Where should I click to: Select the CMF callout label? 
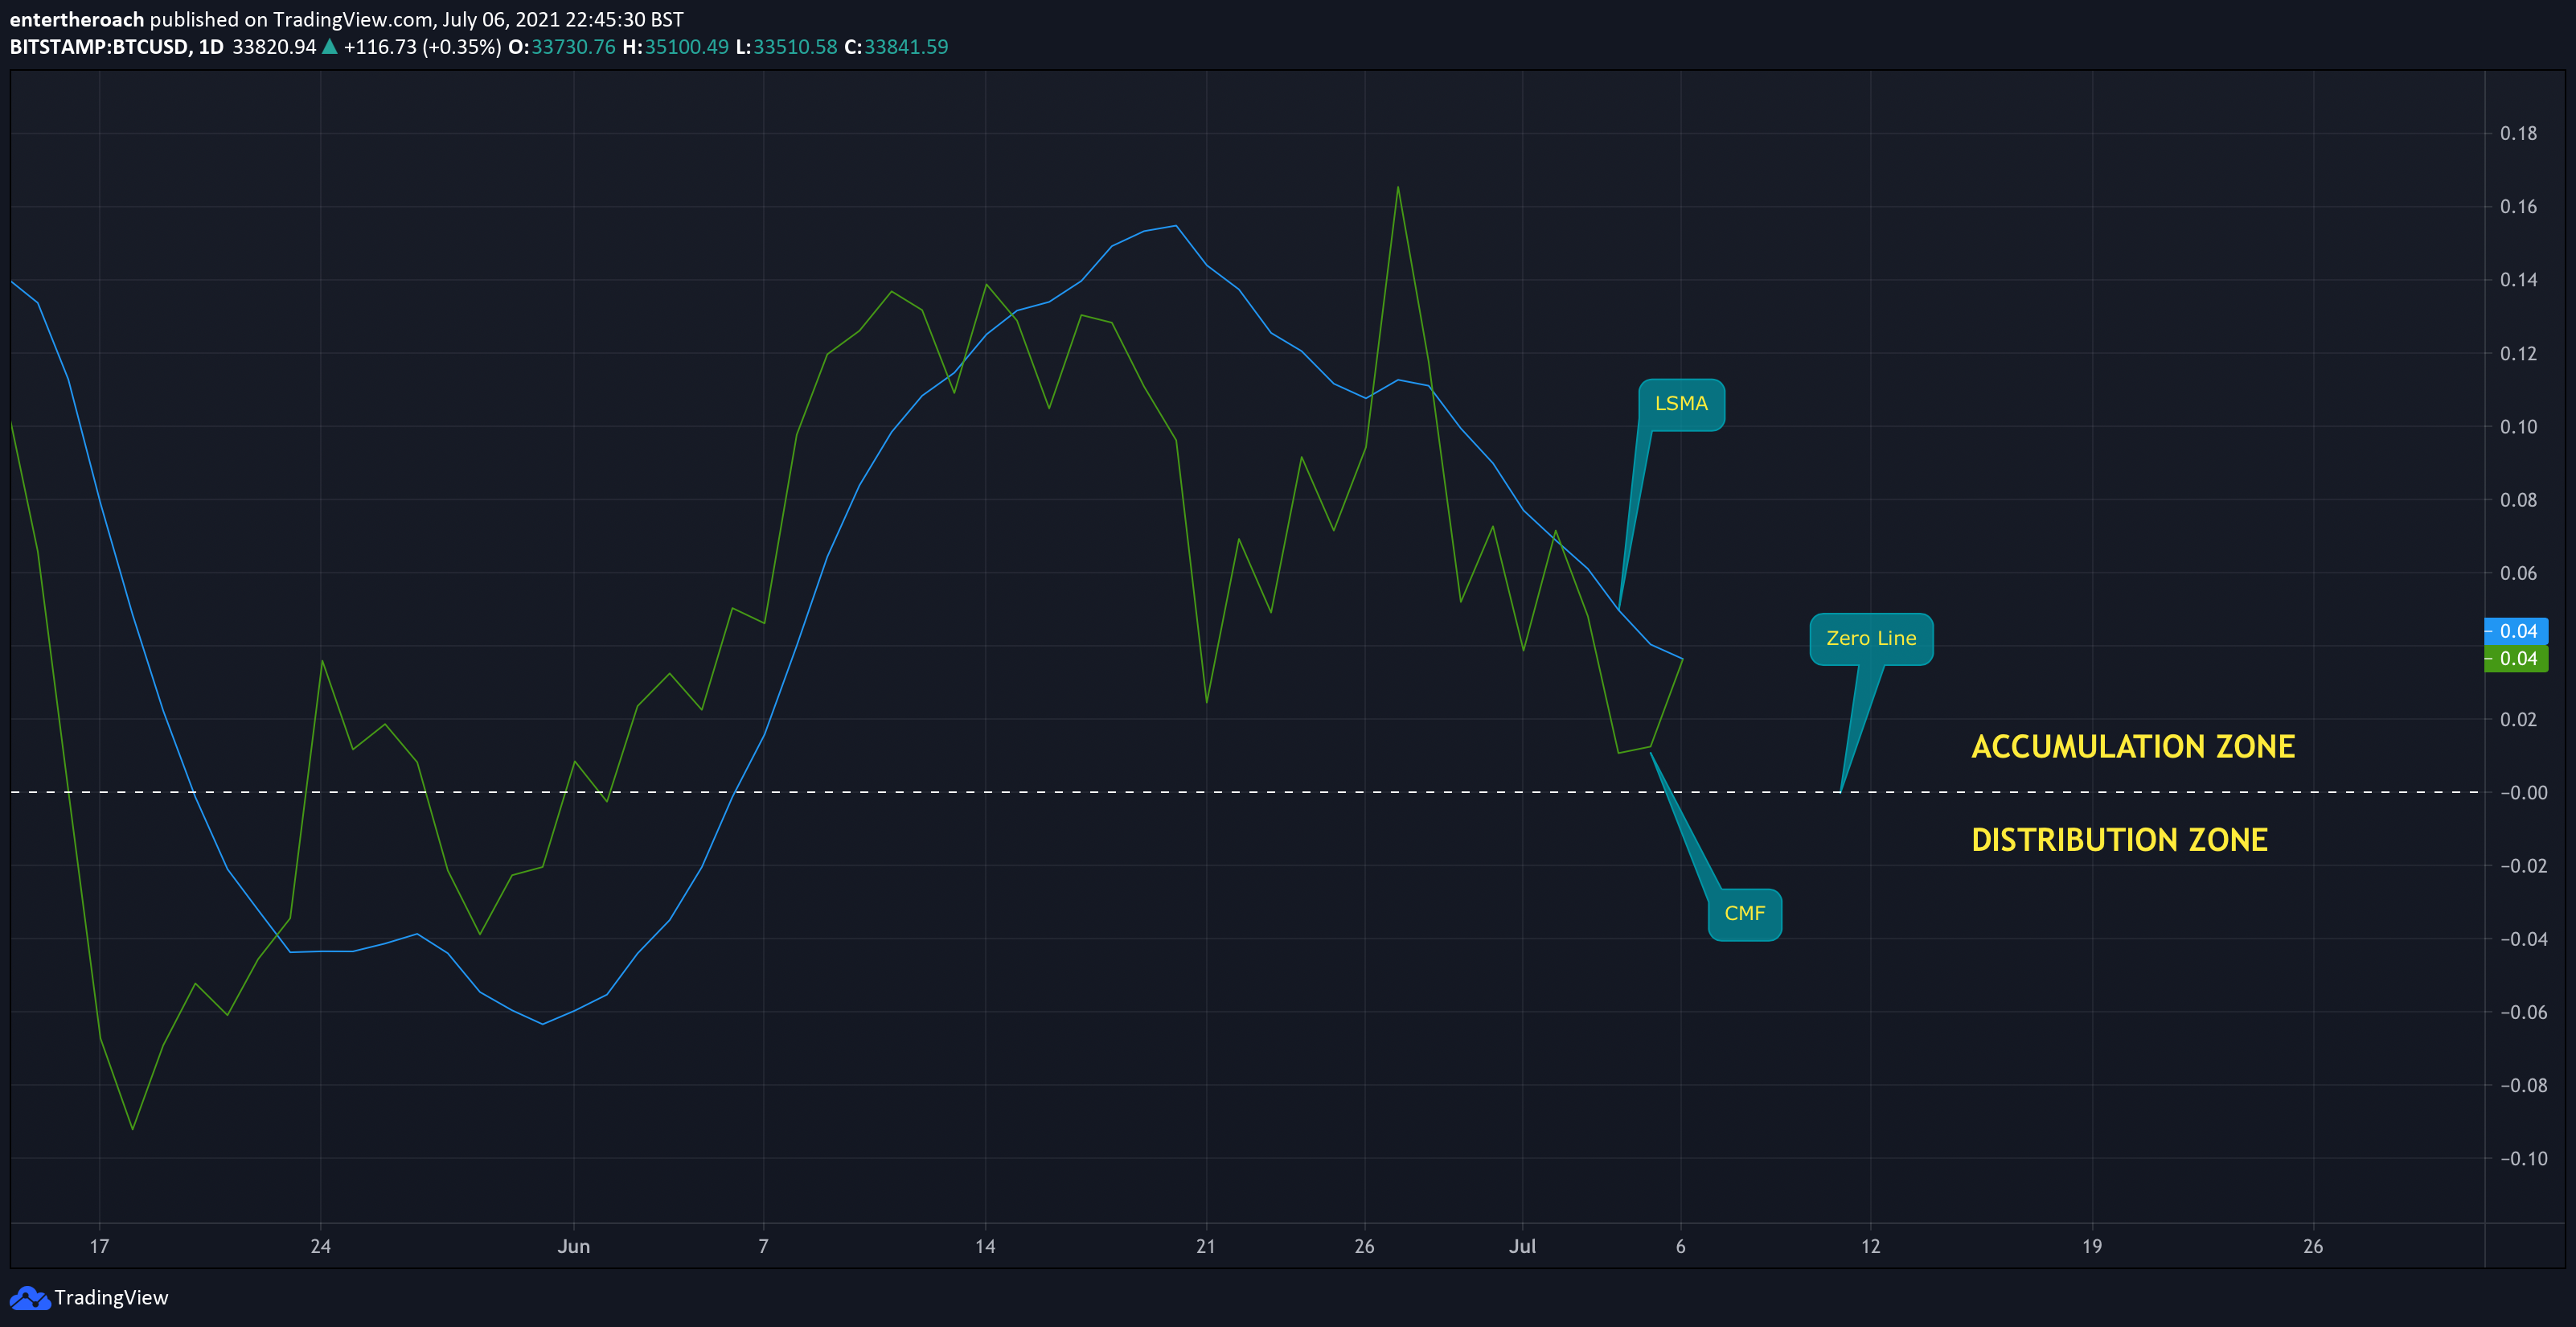pos(1744,914)
